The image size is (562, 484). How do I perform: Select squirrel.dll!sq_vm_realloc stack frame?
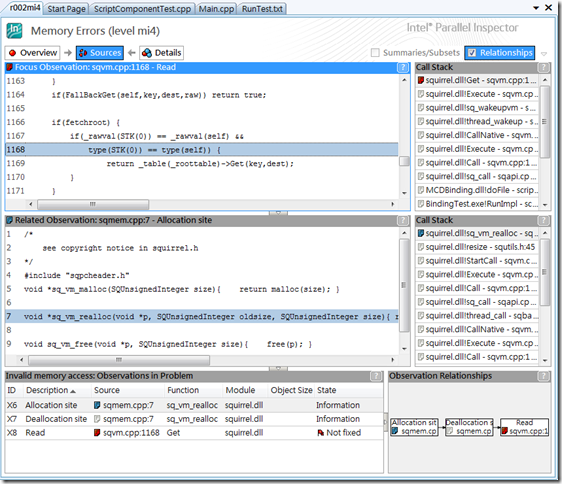coord(477,233)
